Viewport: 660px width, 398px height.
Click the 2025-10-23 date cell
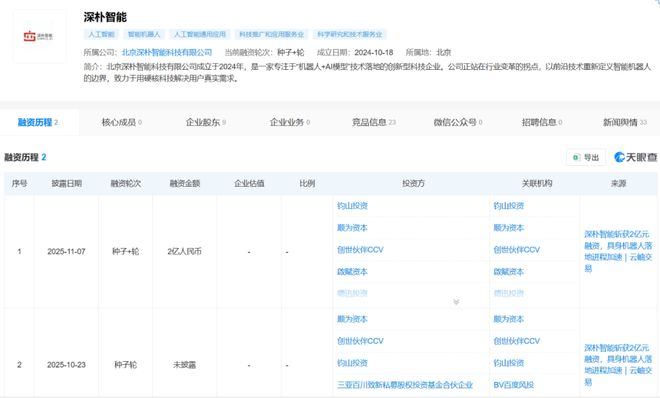pyautogui.click(x=66, y=365)
